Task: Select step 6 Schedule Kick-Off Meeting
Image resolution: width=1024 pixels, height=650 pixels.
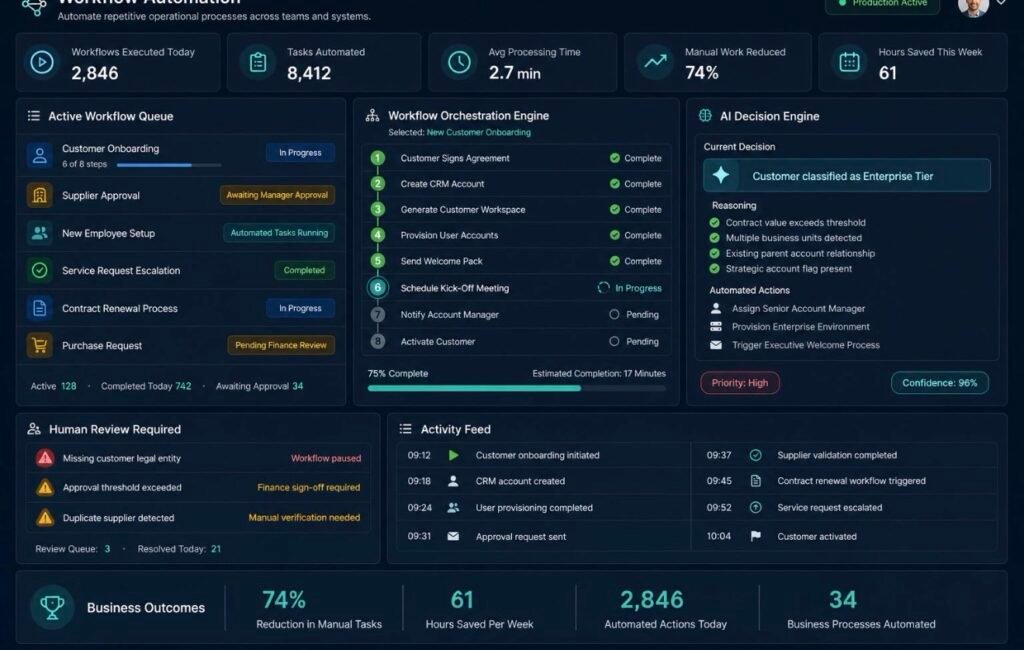Action: tap(516, 287)
